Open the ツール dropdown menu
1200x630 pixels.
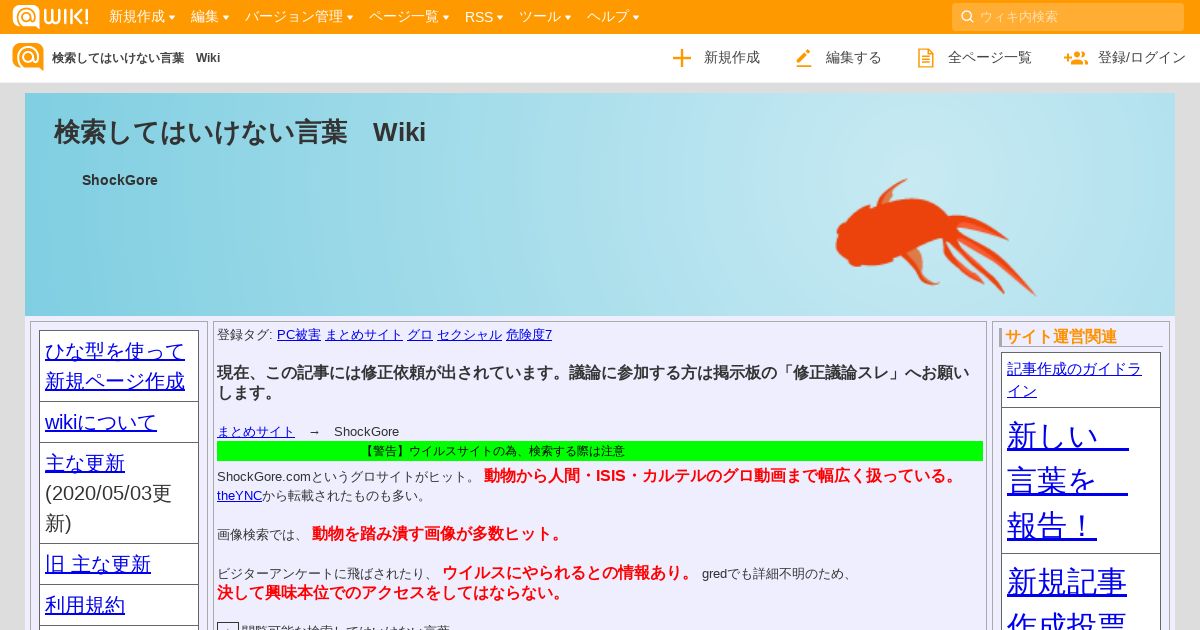pyautogui.click(x=545, y=16)
